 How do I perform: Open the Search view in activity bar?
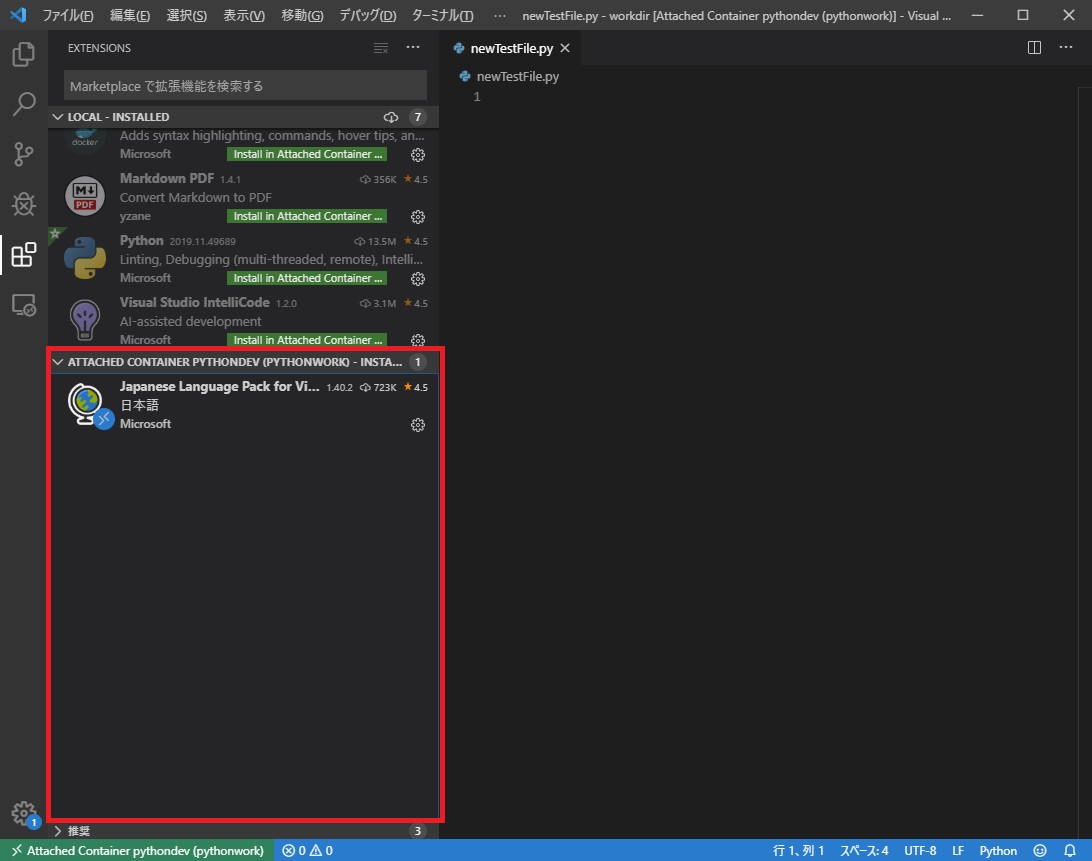[x=24, y=104]
